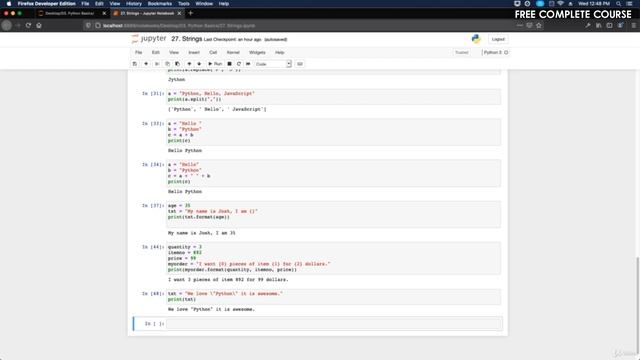Restart kernel and rerun all with fast-forward icon
Image resolution: width=640 pixels, height=360 pixels.
click(x=248, y=64)
